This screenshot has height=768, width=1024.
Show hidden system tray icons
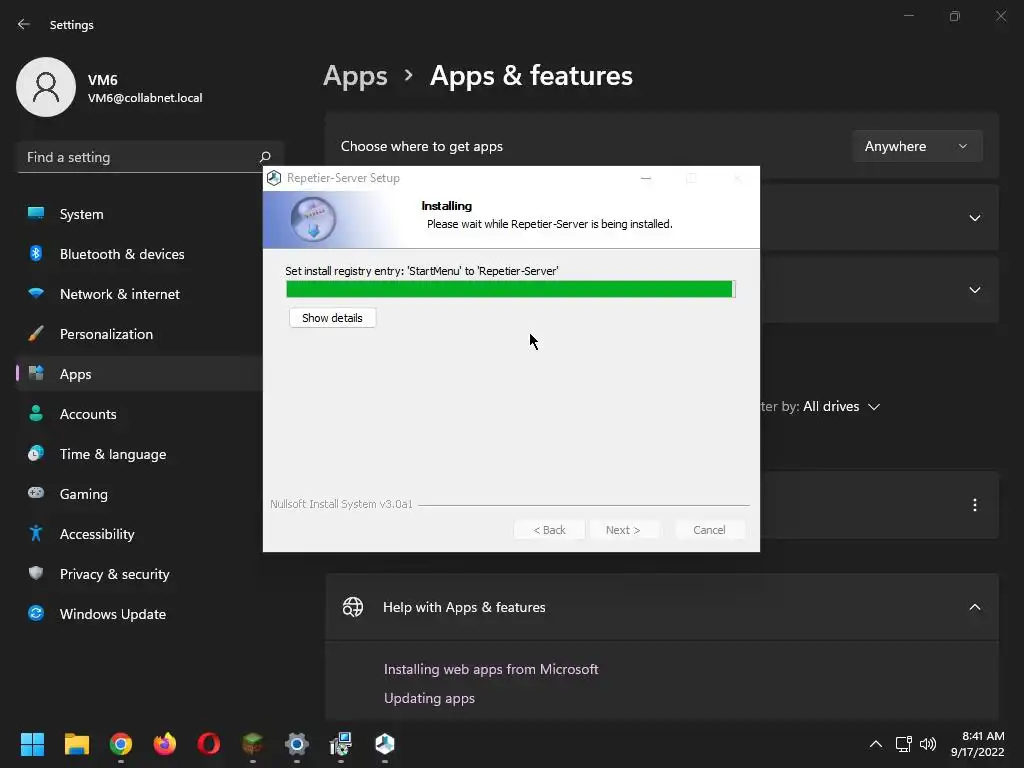coord(876,744)
